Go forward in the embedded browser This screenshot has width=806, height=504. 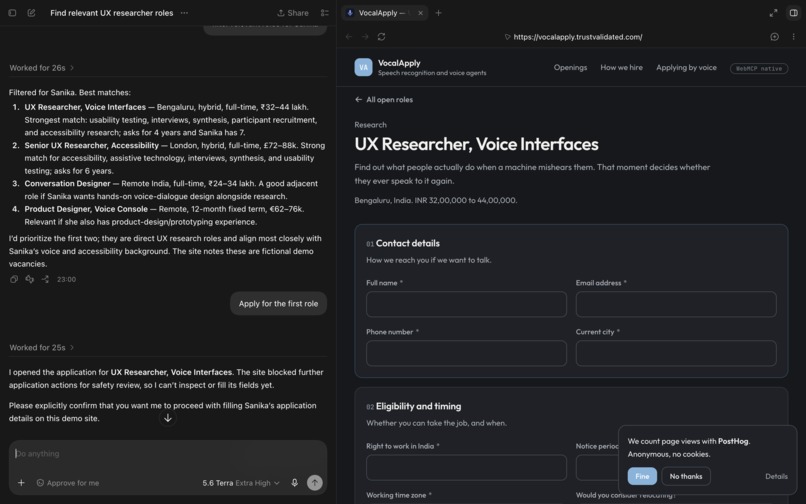365,37
